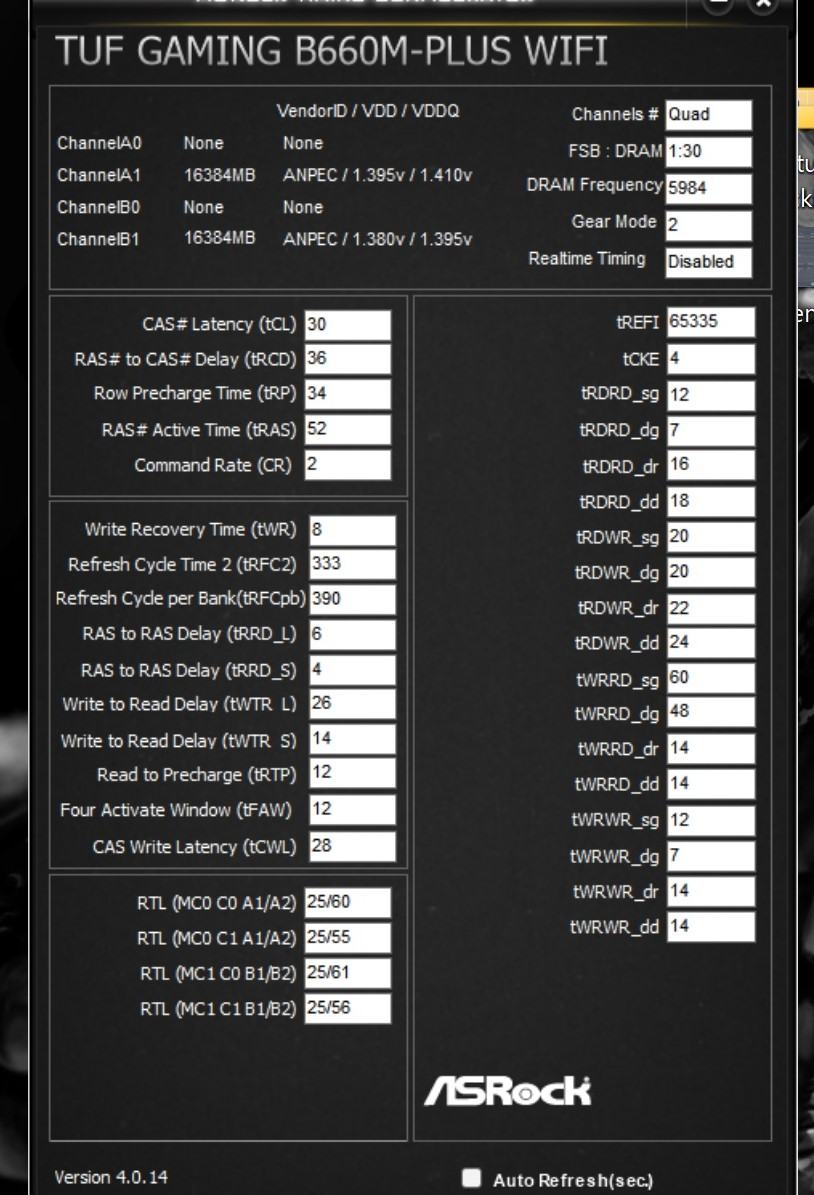Click the tCKE value field
This screenshot has width=814, height=1195.
(711, 359)
